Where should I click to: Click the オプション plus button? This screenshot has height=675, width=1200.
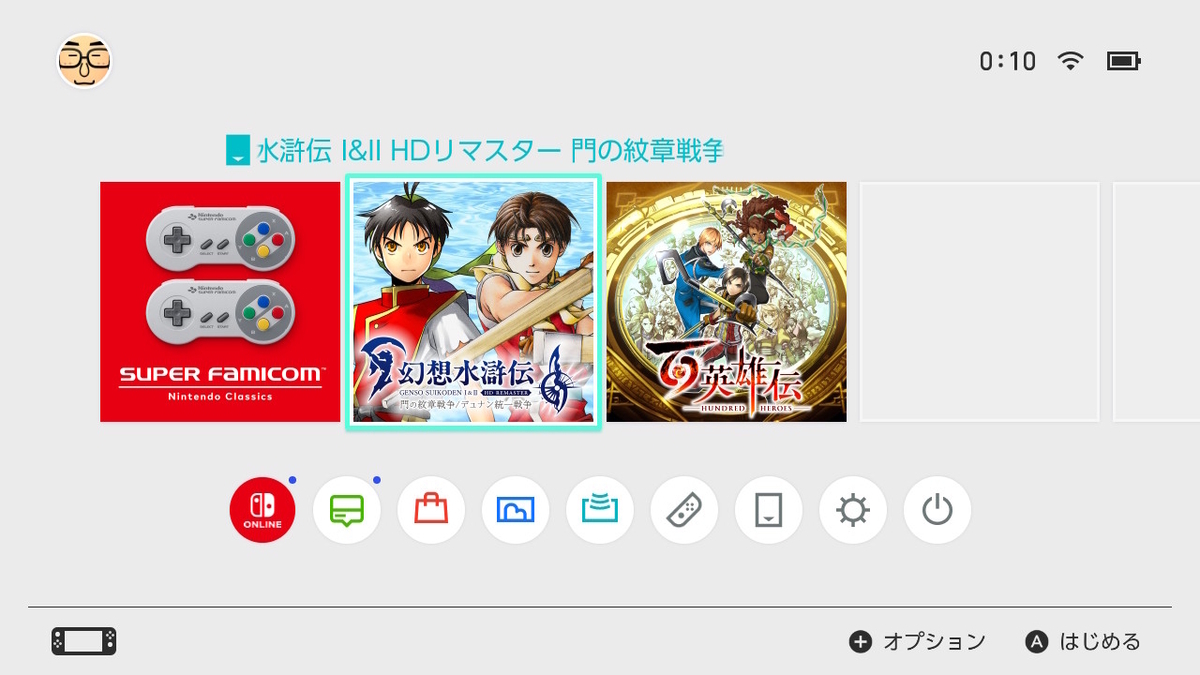(x=917, y=642)
